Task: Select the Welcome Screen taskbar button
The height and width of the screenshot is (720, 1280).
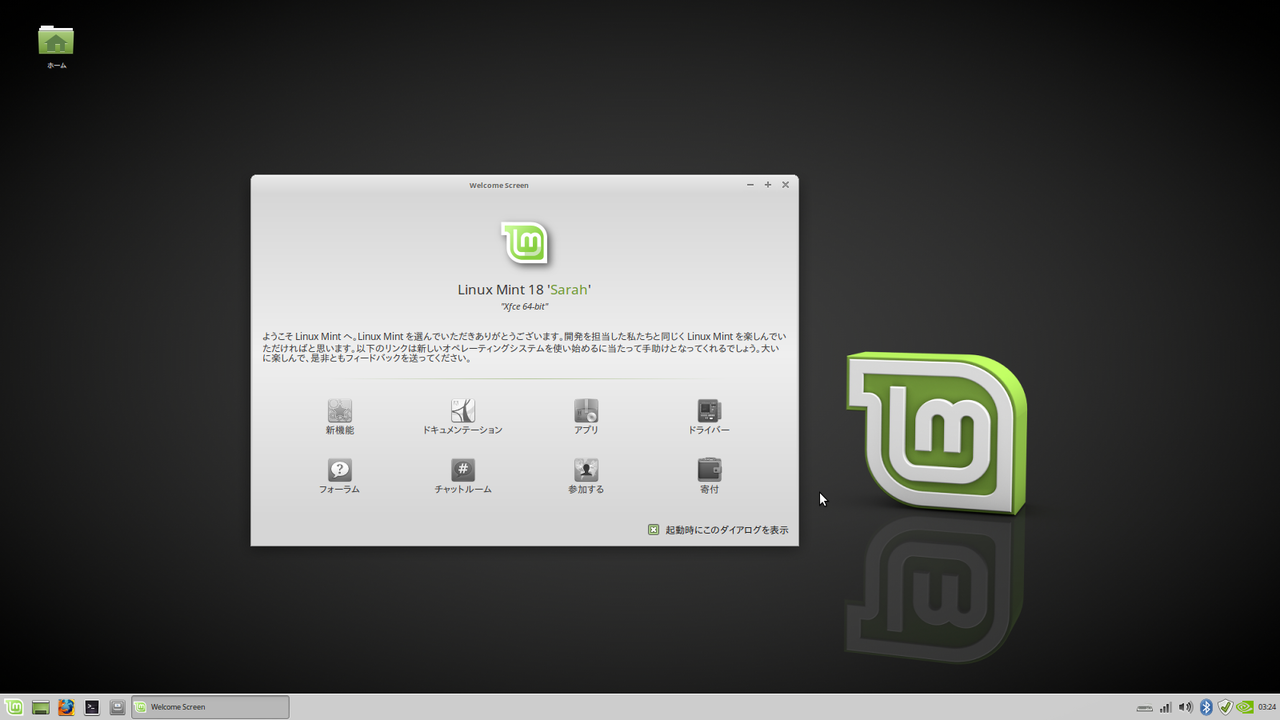Action: pos(210,707)
